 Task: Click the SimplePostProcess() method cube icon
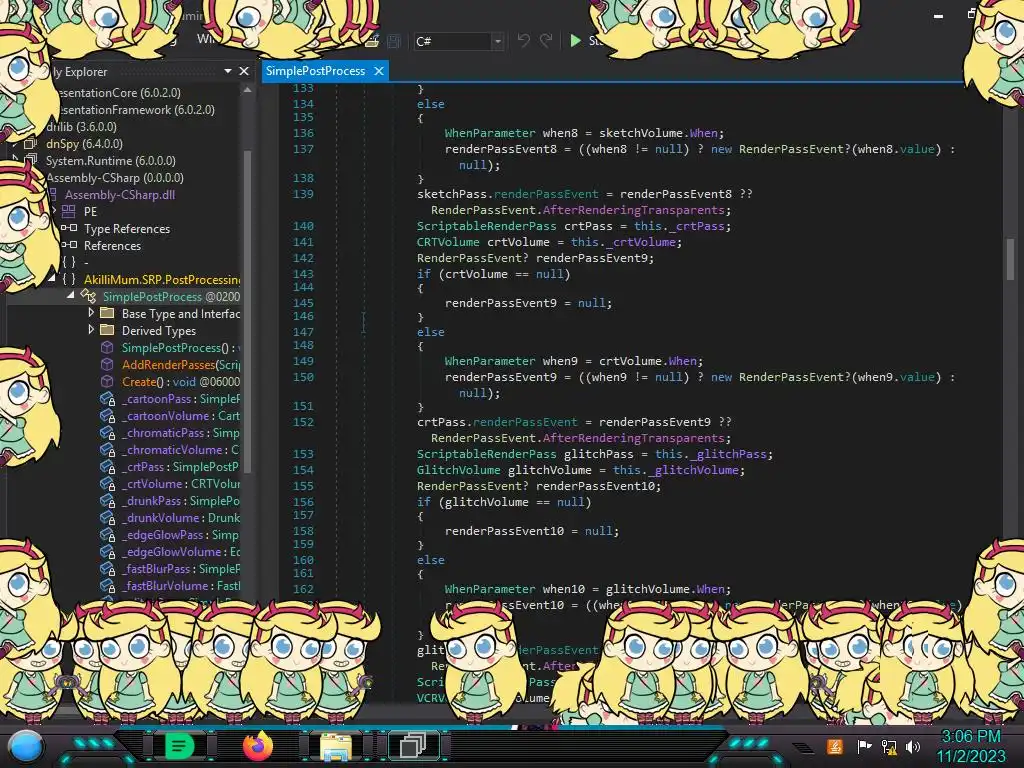(x=107, y=347)
